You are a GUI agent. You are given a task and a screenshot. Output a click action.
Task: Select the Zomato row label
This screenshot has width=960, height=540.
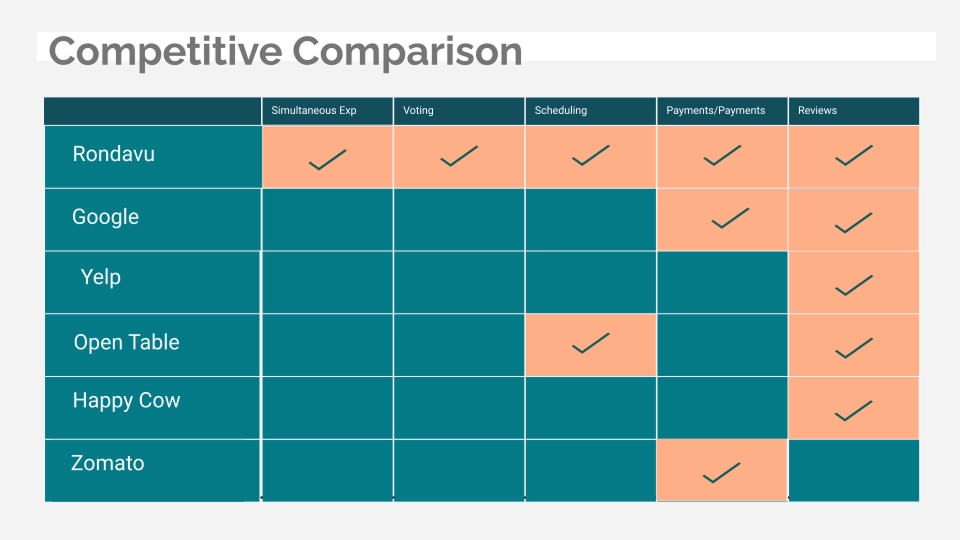pos(108,463)
